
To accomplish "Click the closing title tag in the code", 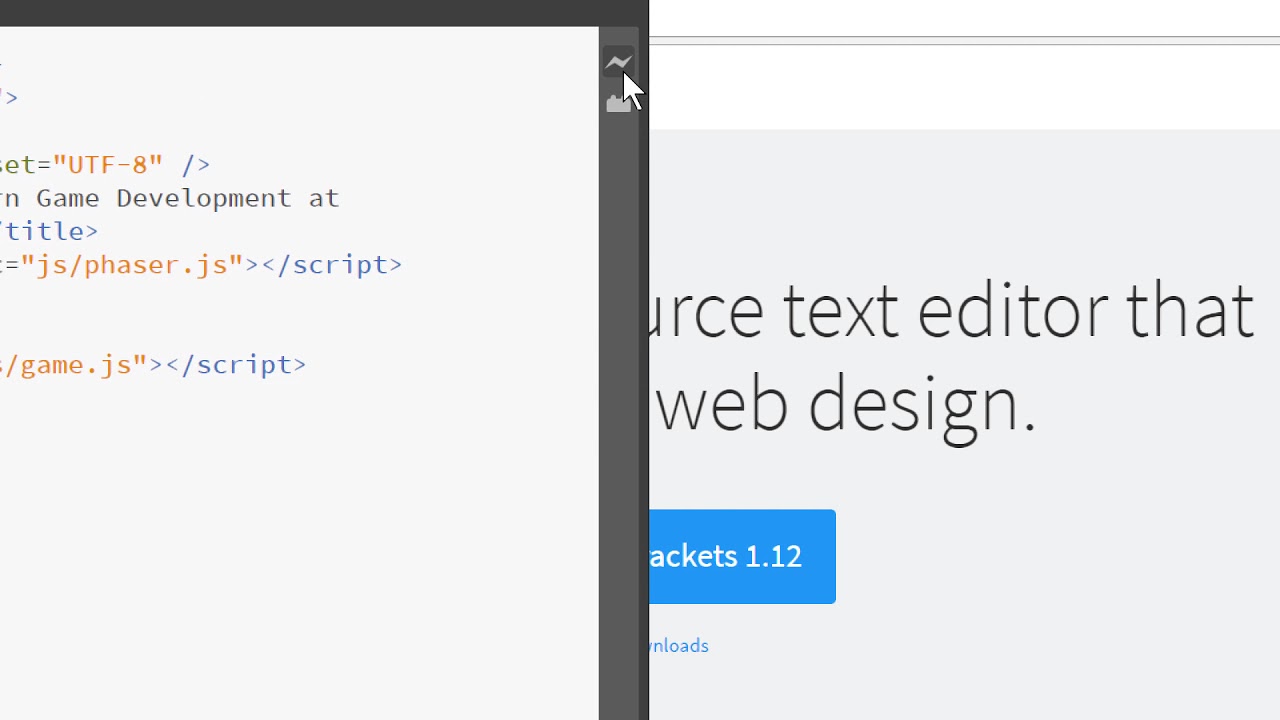I will 49,231.
